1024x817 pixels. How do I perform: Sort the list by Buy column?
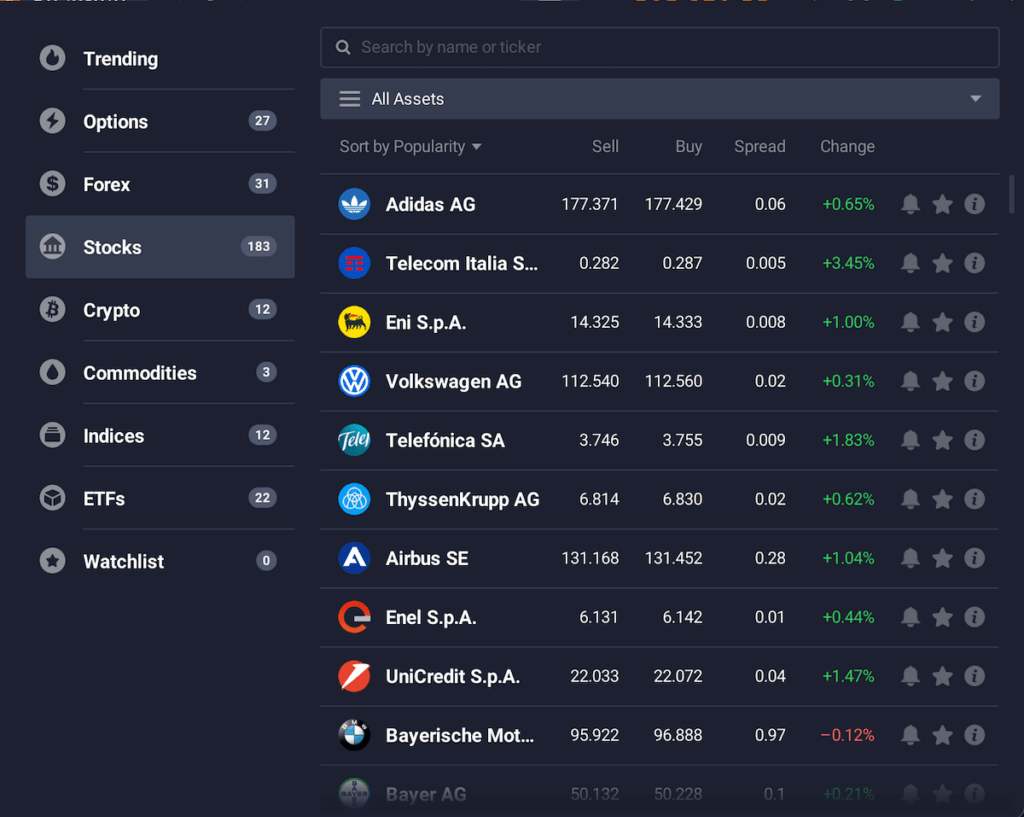click(688, 146)
